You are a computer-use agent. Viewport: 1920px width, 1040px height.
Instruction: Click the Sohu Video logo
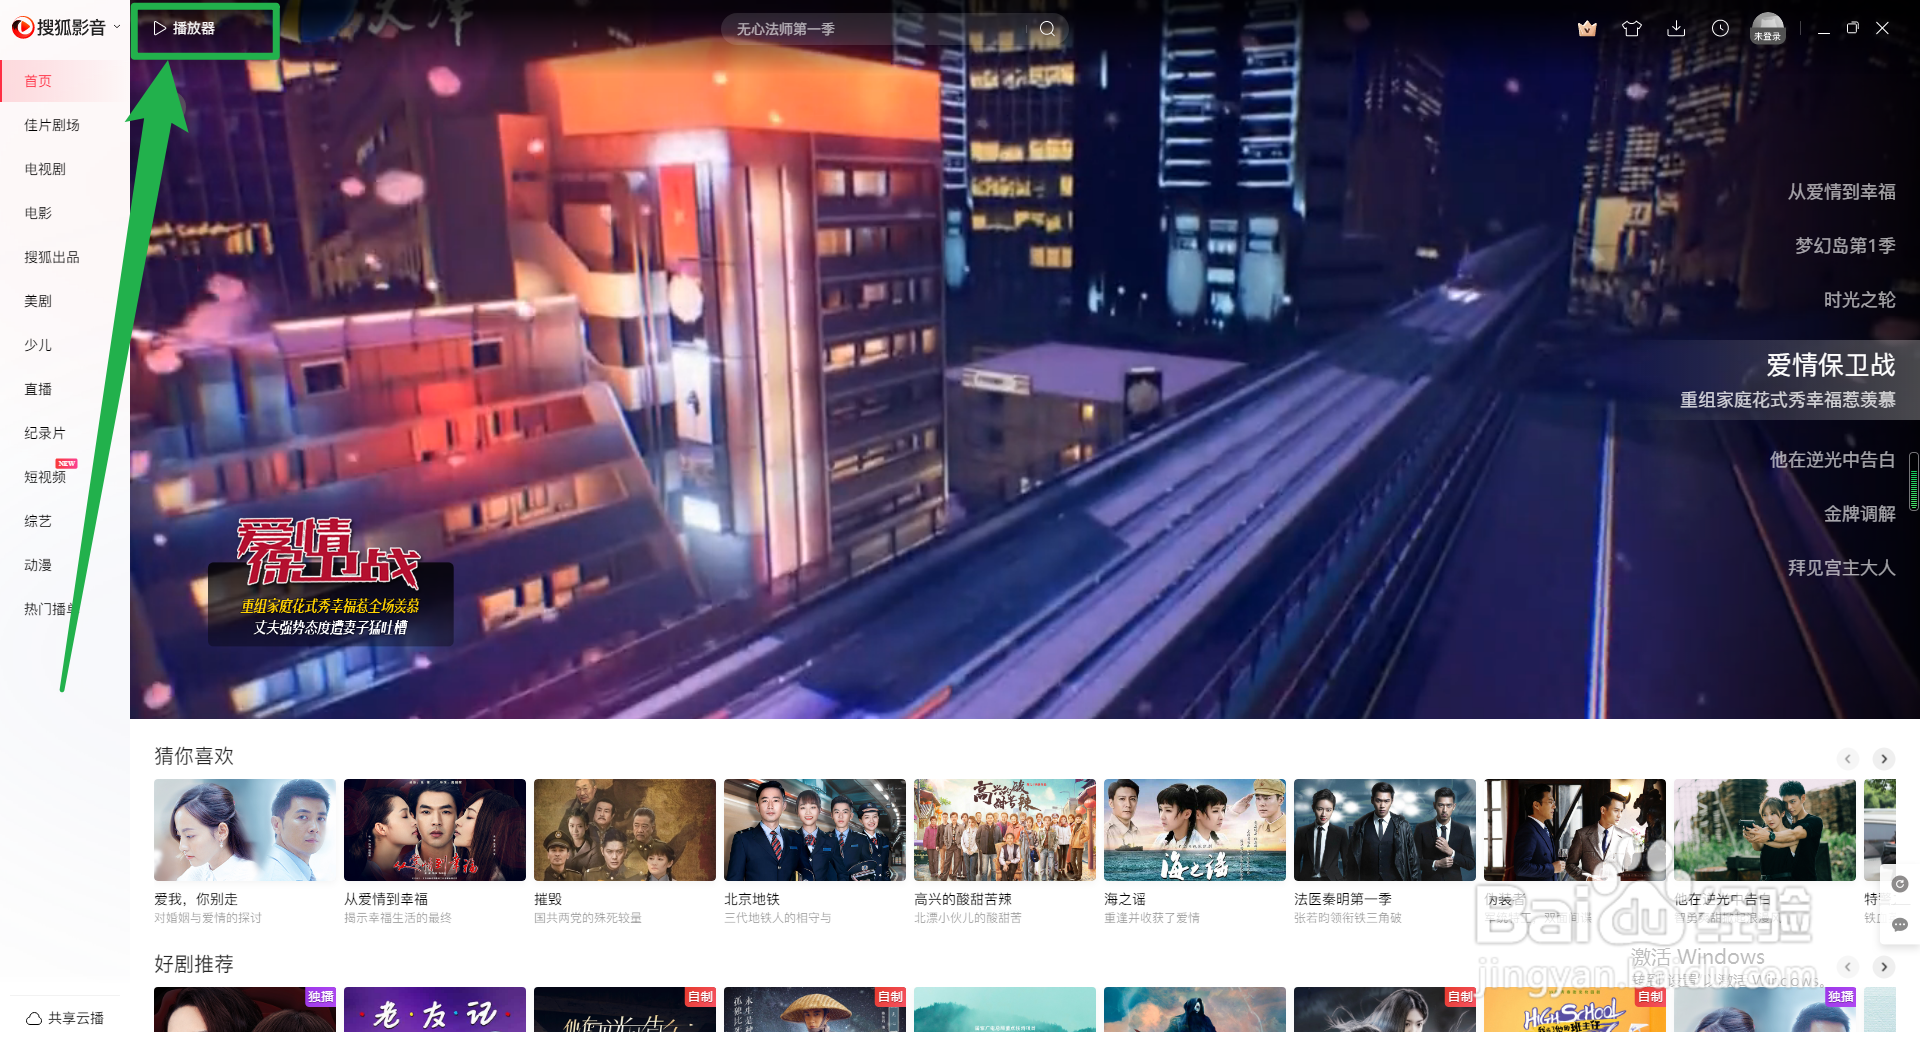tap(58, 28)
